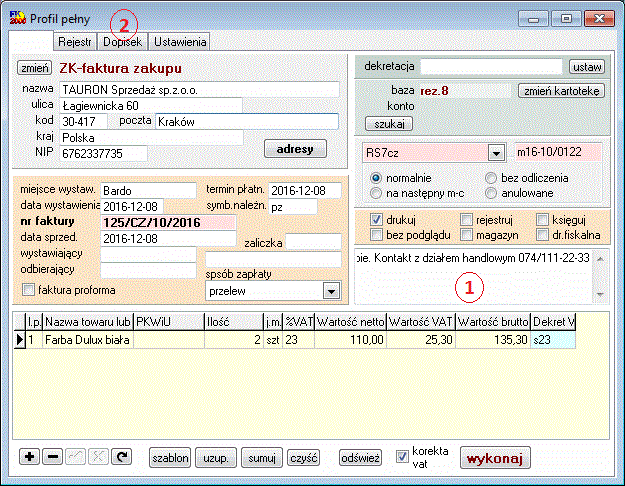The height and width of the screenshot is (486, 625).
Task: Select the first blank tab
Action: tap(31, 40)
